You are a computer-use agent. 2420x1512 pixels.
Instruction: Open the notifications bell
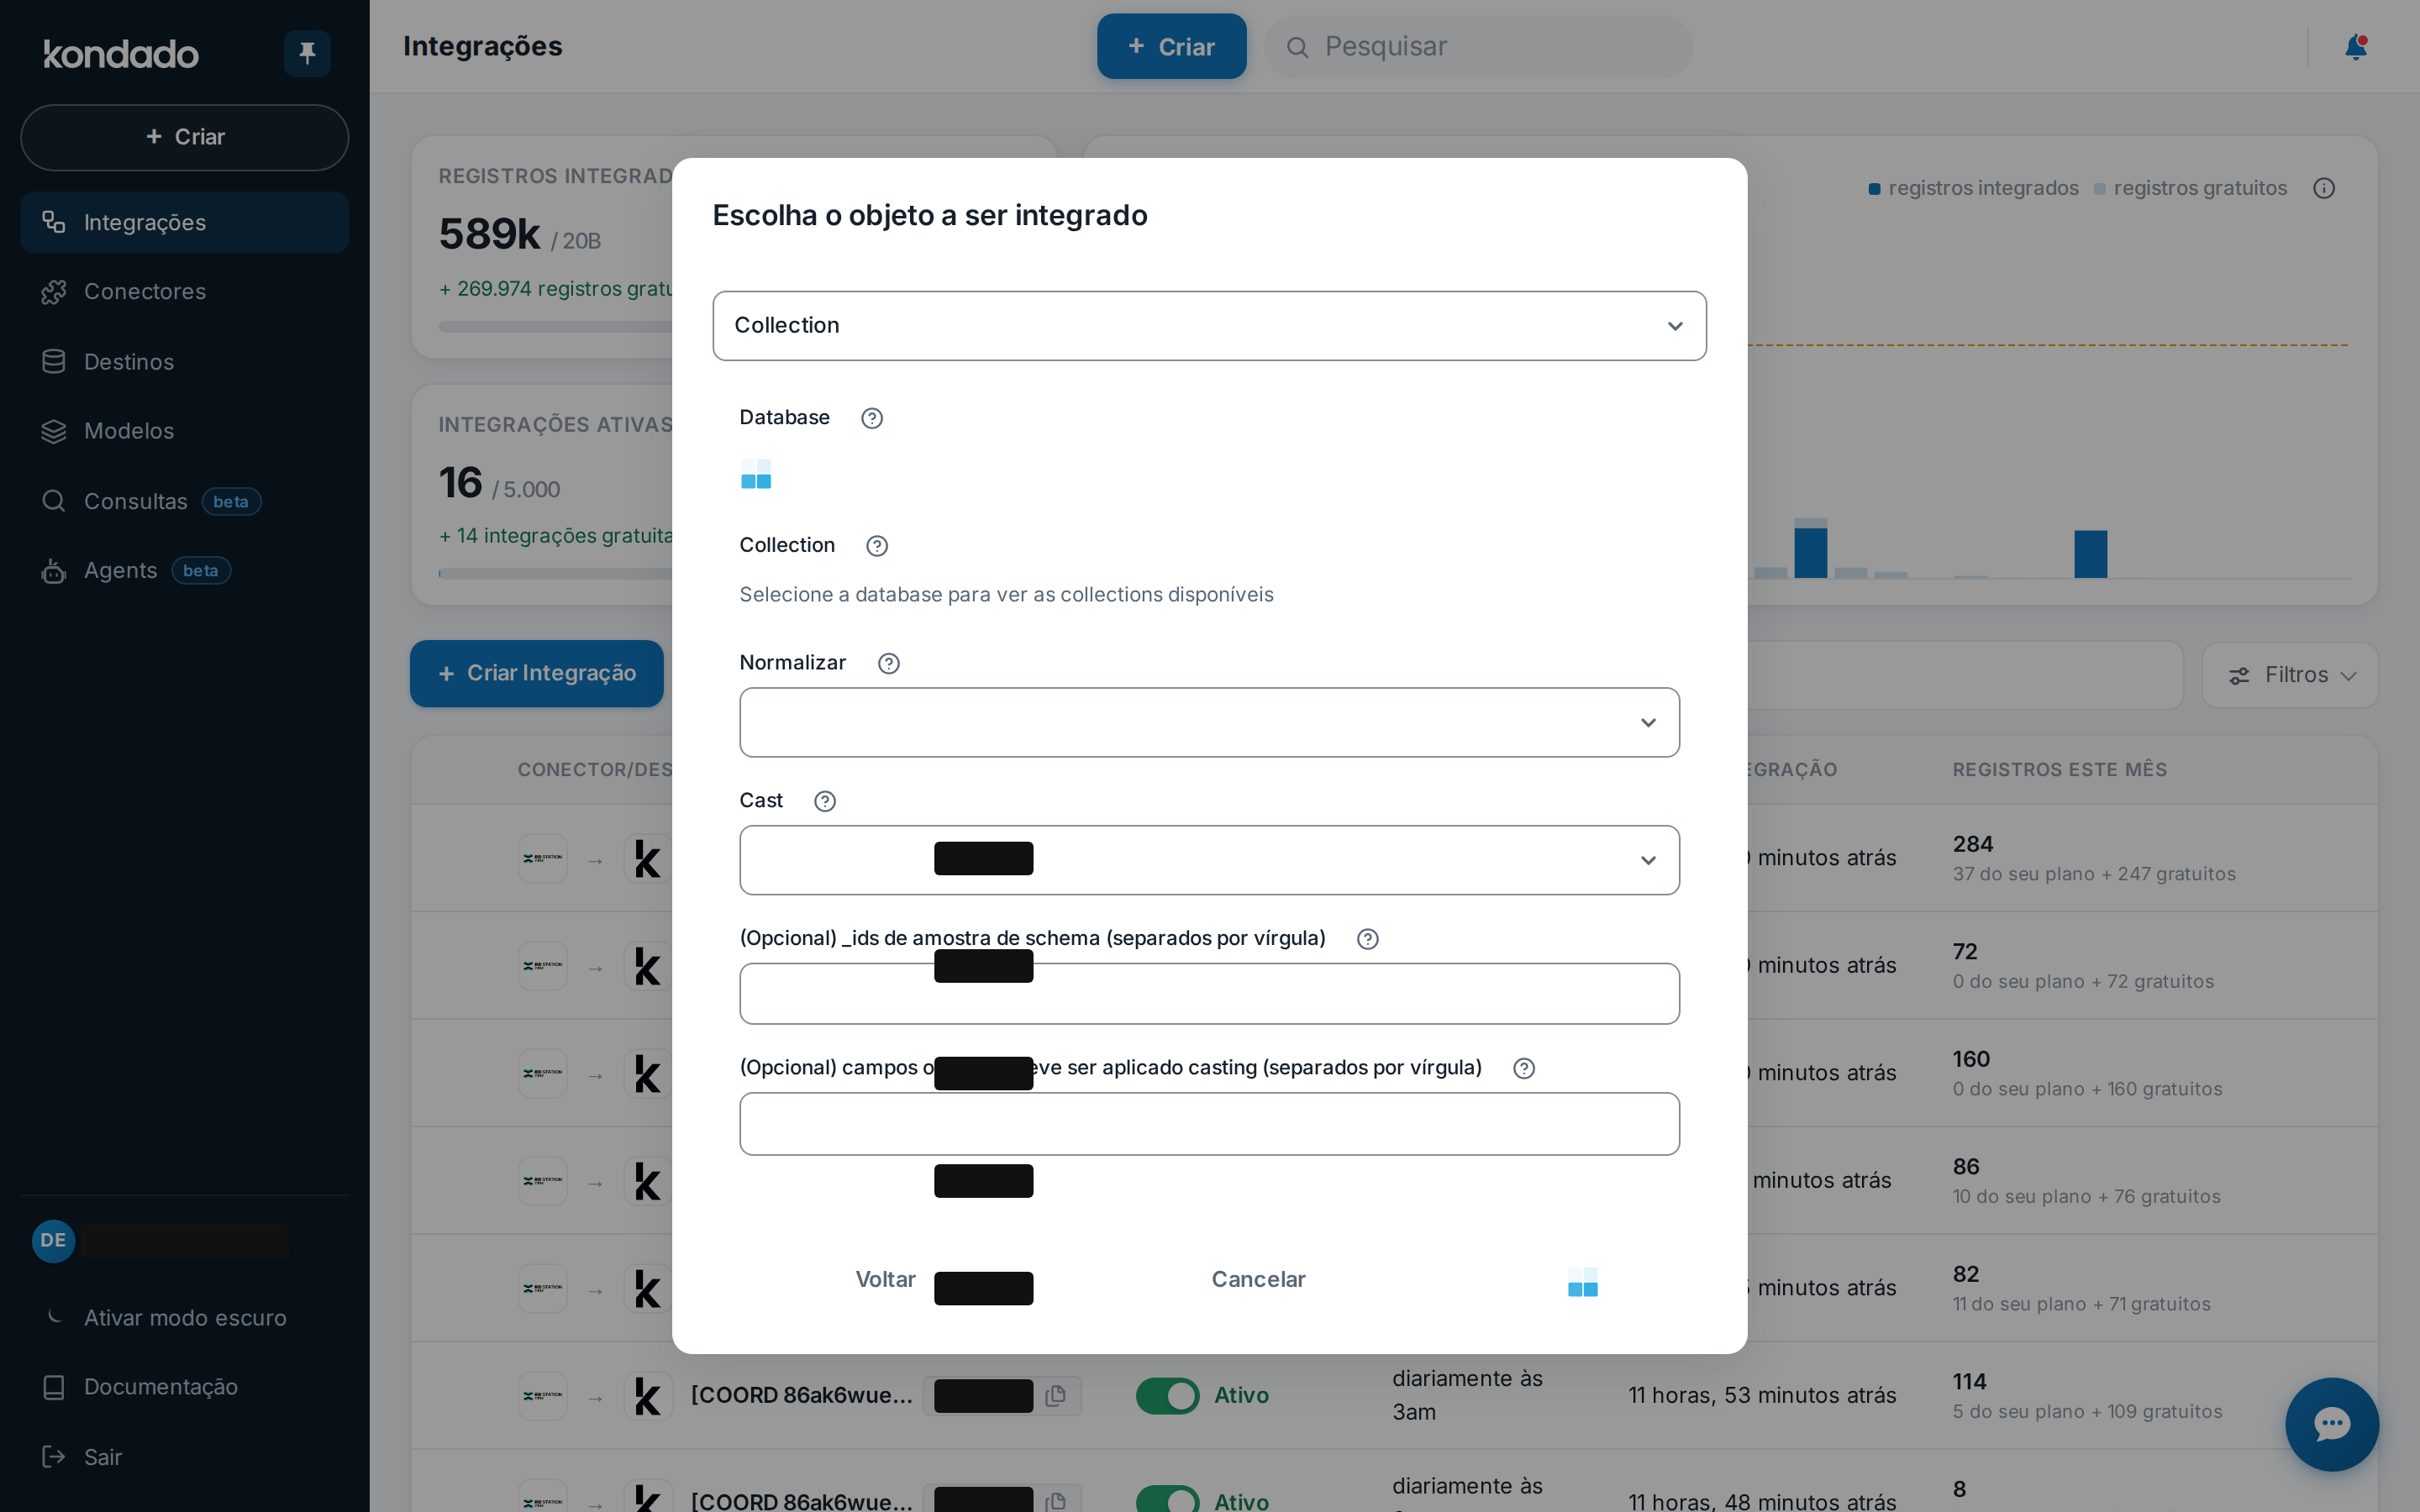point(2355,47)
